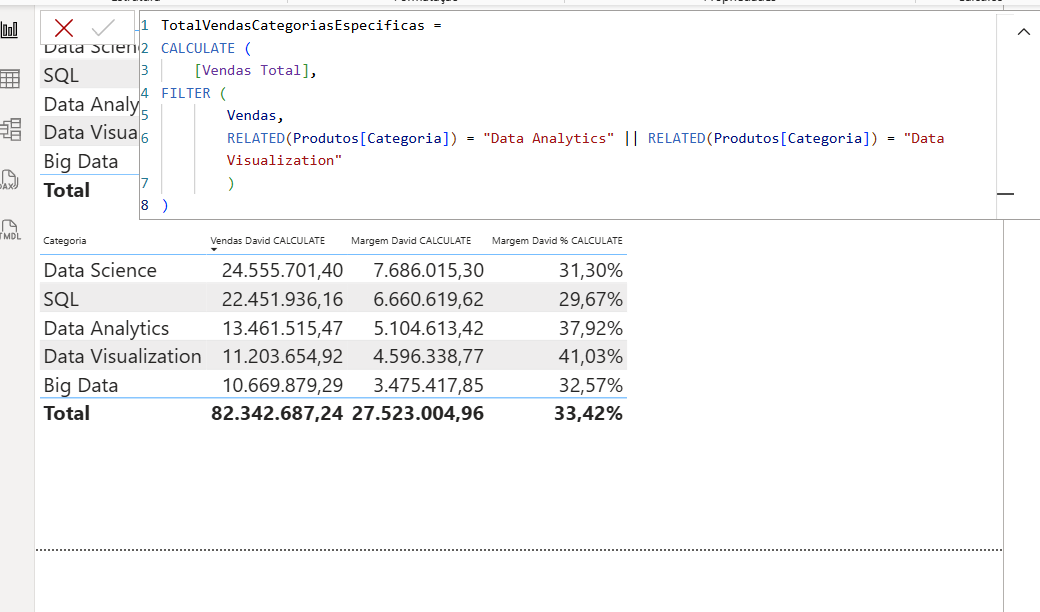Cancel the formula with the red X

coord(64,28)
